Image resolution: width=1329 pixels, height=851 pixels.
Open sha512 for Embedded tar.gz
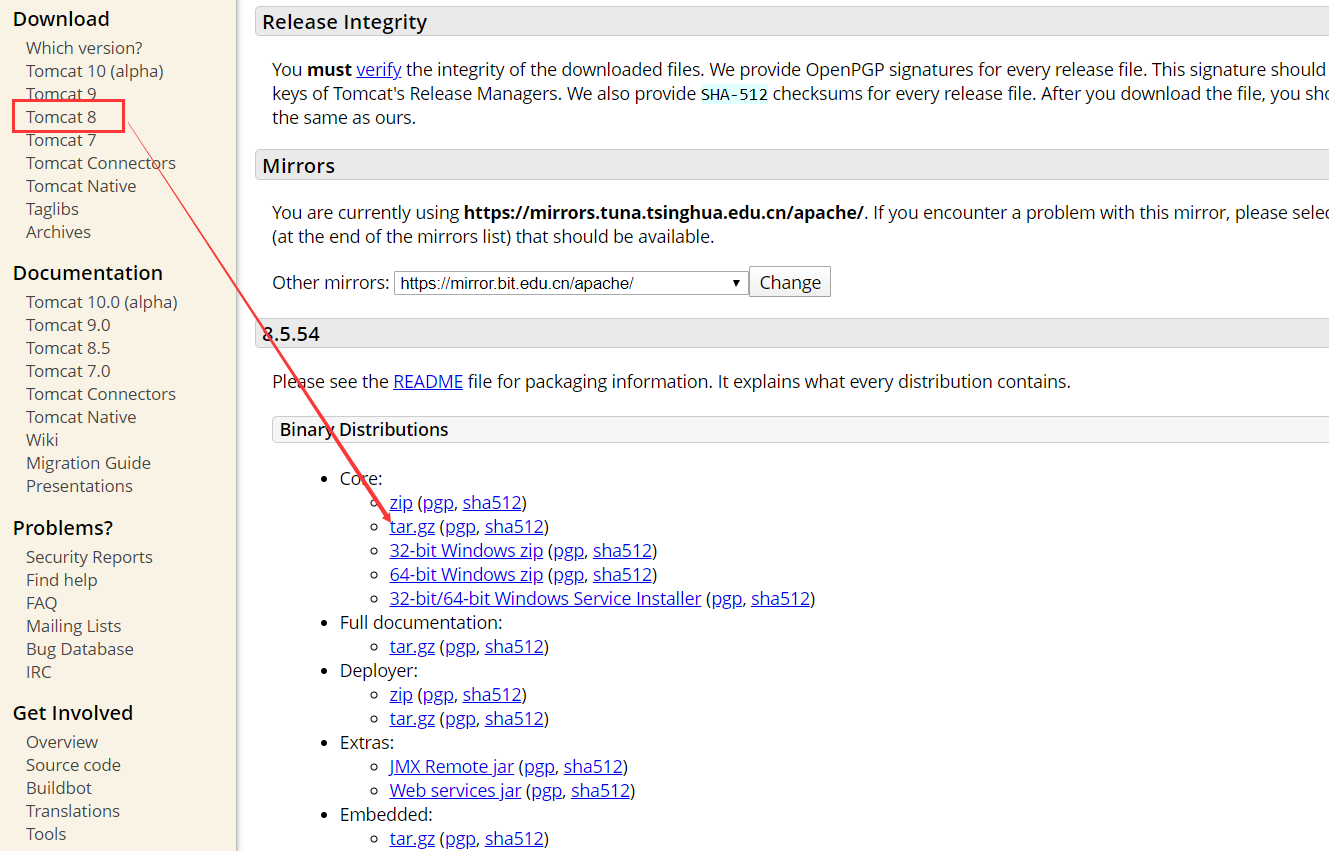514,839
